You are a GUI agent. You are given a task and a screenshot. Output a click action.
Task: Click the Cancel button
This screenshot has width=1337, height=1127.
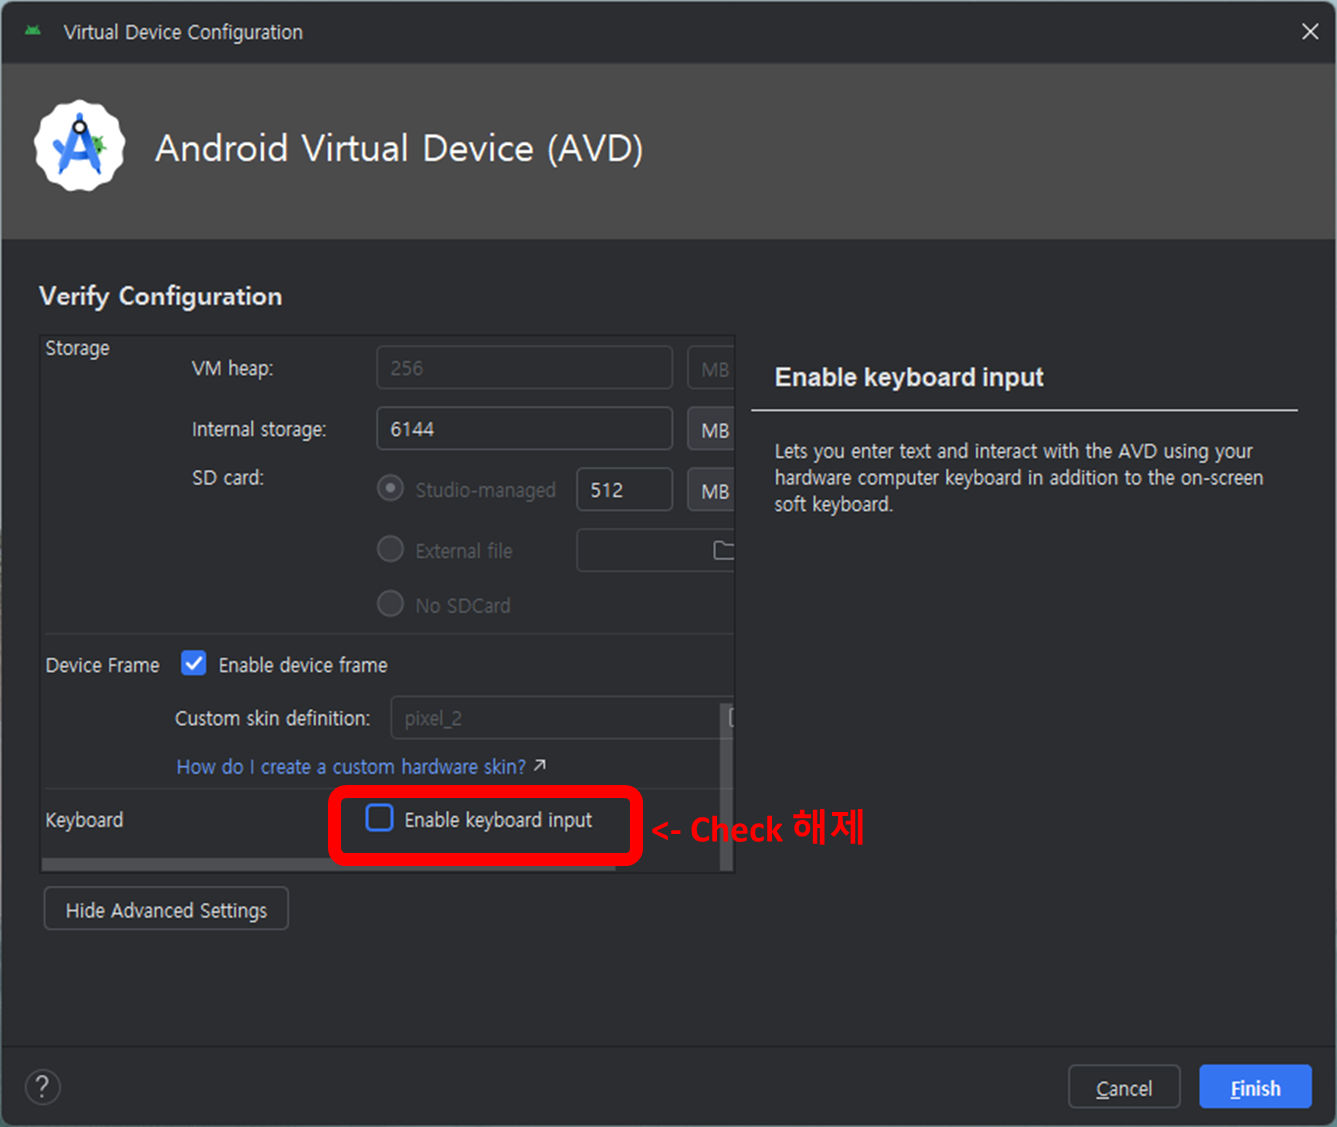(x=1124, y=1087)
